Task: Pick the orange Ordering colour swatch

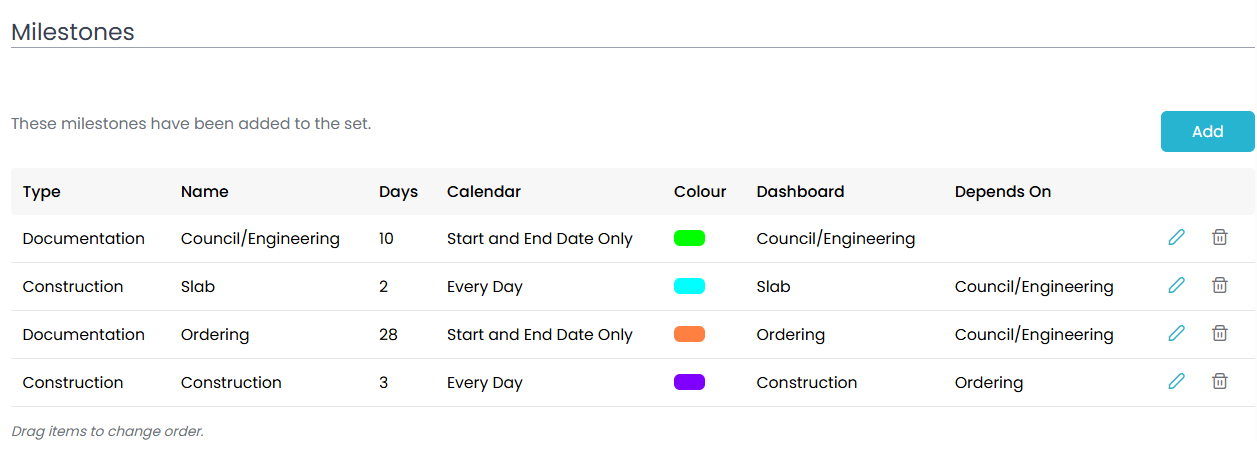Action: (689, 334)
